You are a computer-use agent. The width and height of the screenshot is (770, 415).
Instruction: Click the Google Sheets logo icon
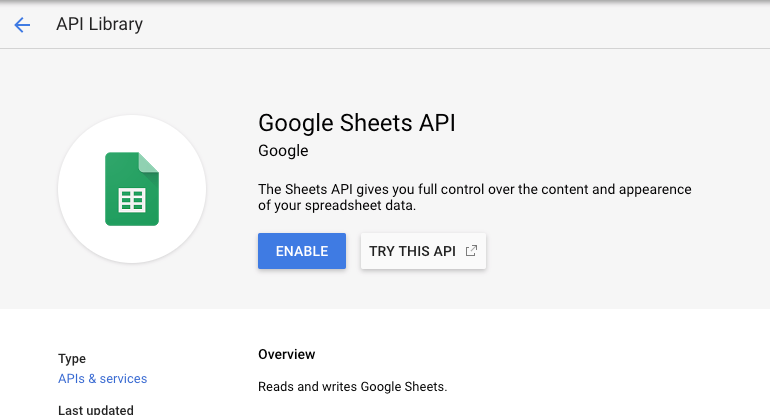pos(132,189)
